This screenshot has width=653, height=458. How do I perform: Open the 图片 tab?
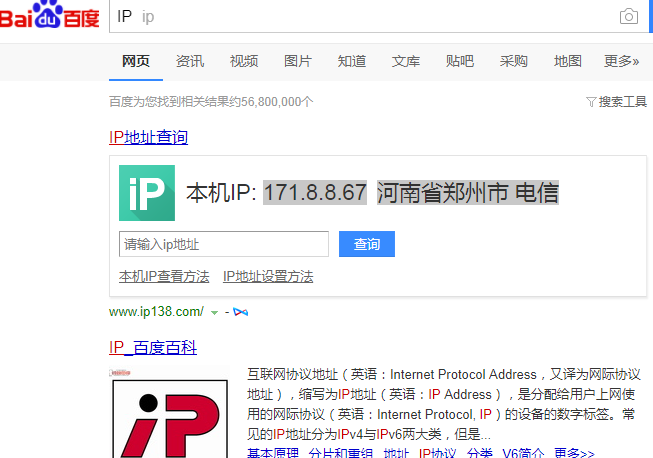[298, 61]
